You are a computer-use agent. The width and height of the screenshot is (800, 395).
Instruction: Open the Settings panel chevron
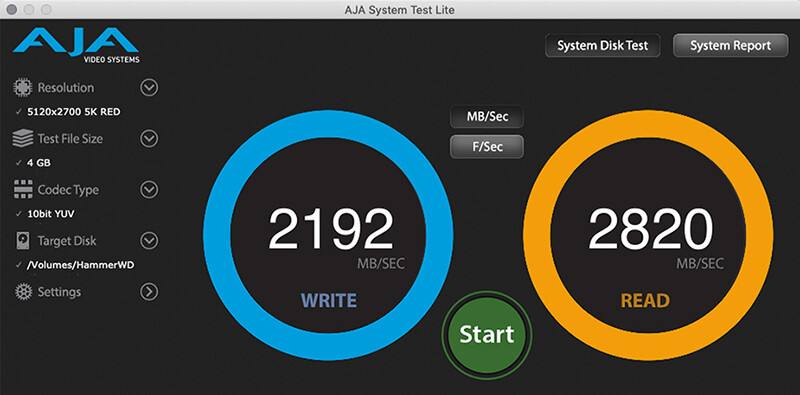pyautogui.click(x=149, y=292)
